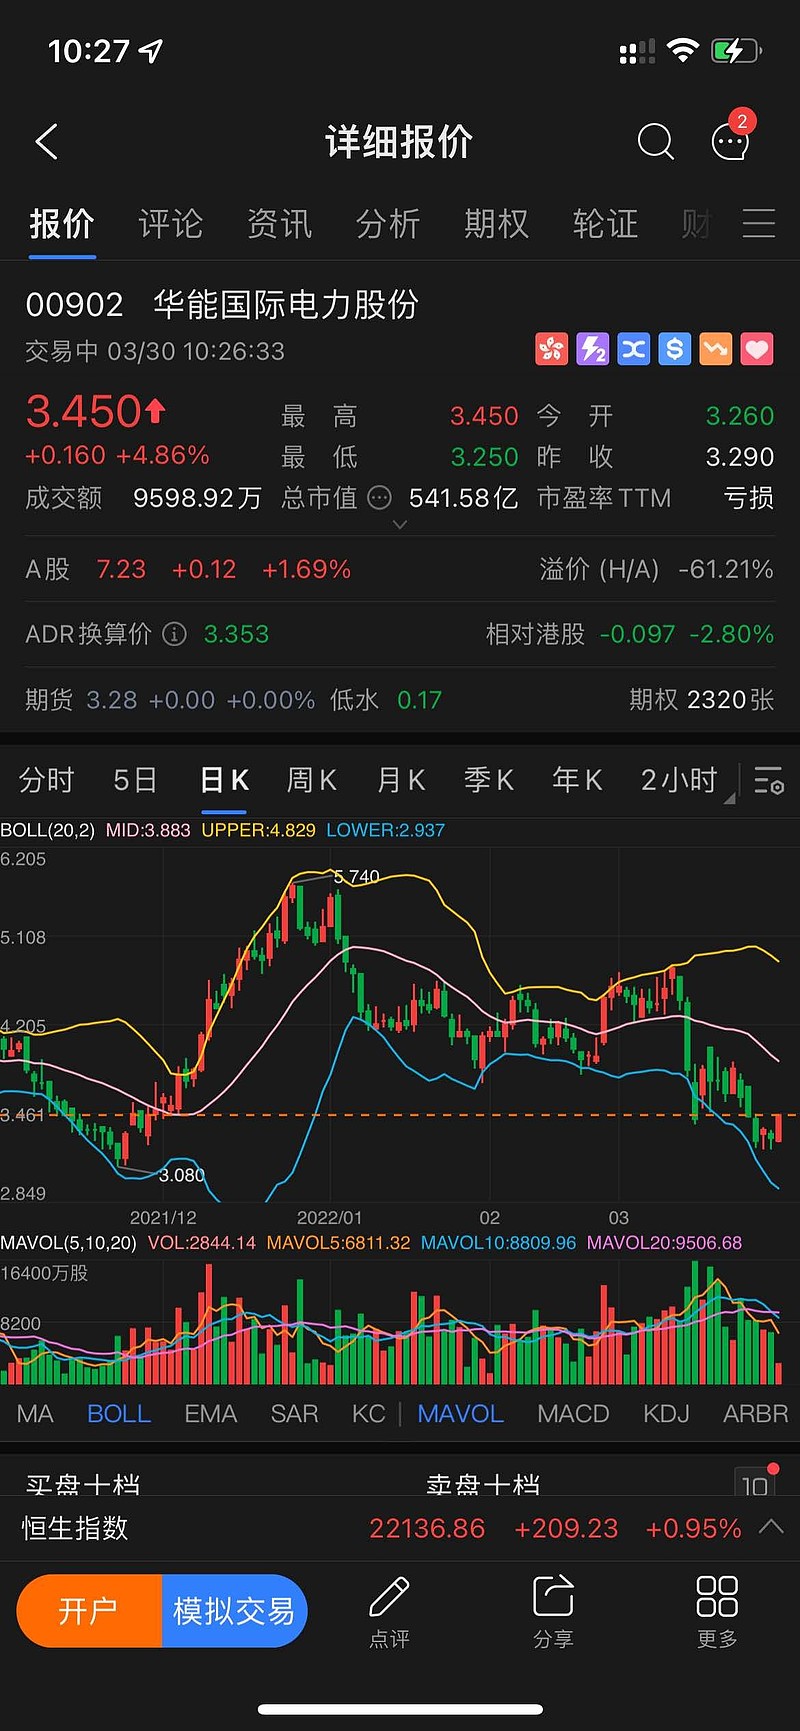Select the 年K chart period
Image resolution: width=800 pixels, height=1731 pixels.
(x=578, y=780)
